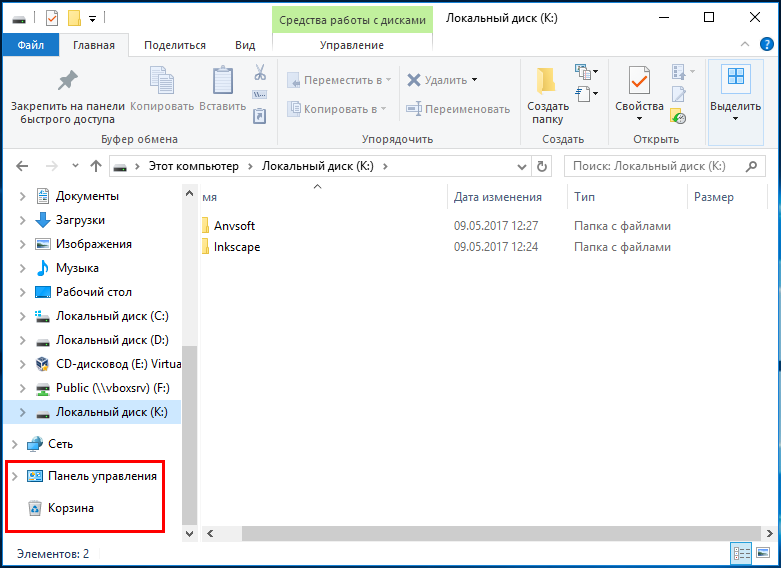Open the Delete (Удалить) dropdown arrow
781x568 pixels.
pyautogui.click(x=474, y=80)
